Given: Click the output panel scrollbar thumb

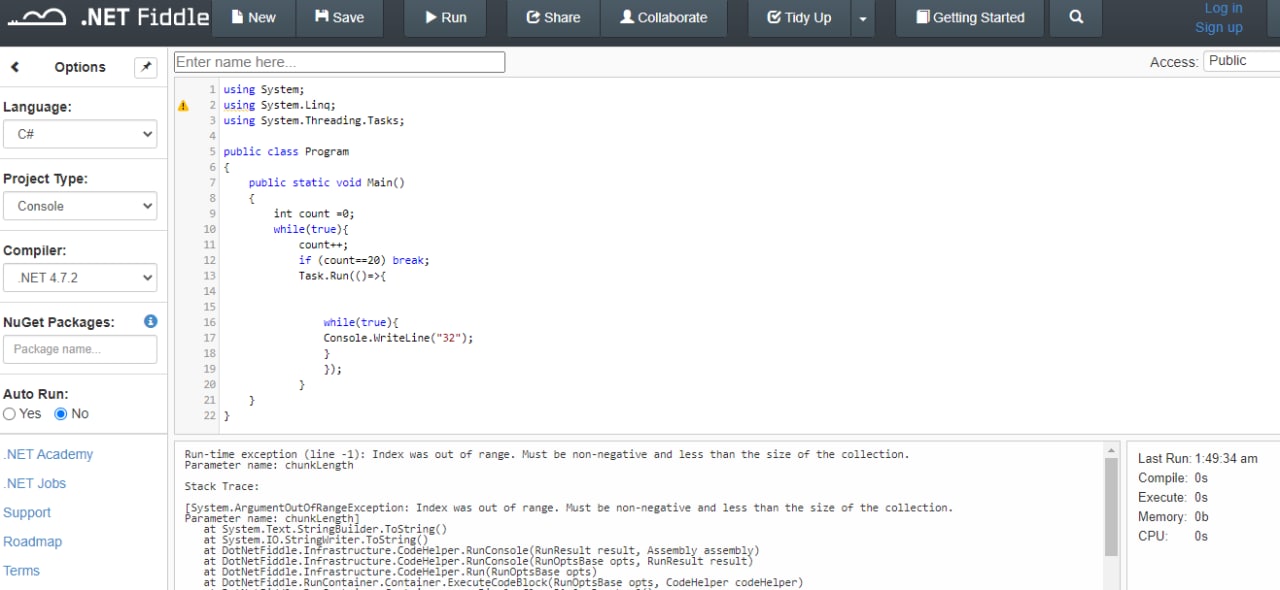Looking at the screenshot, I should point(1111,507).
